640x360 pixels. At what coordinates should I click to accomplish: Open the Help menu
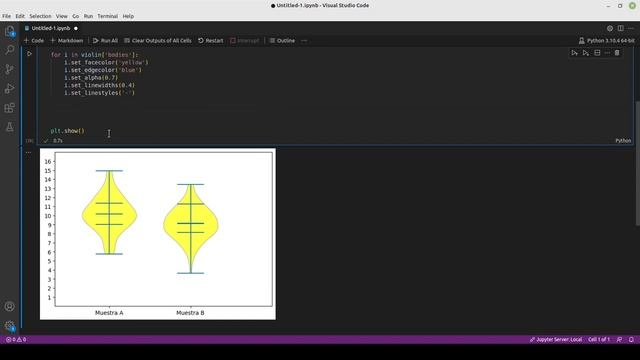tap(128, 16)
